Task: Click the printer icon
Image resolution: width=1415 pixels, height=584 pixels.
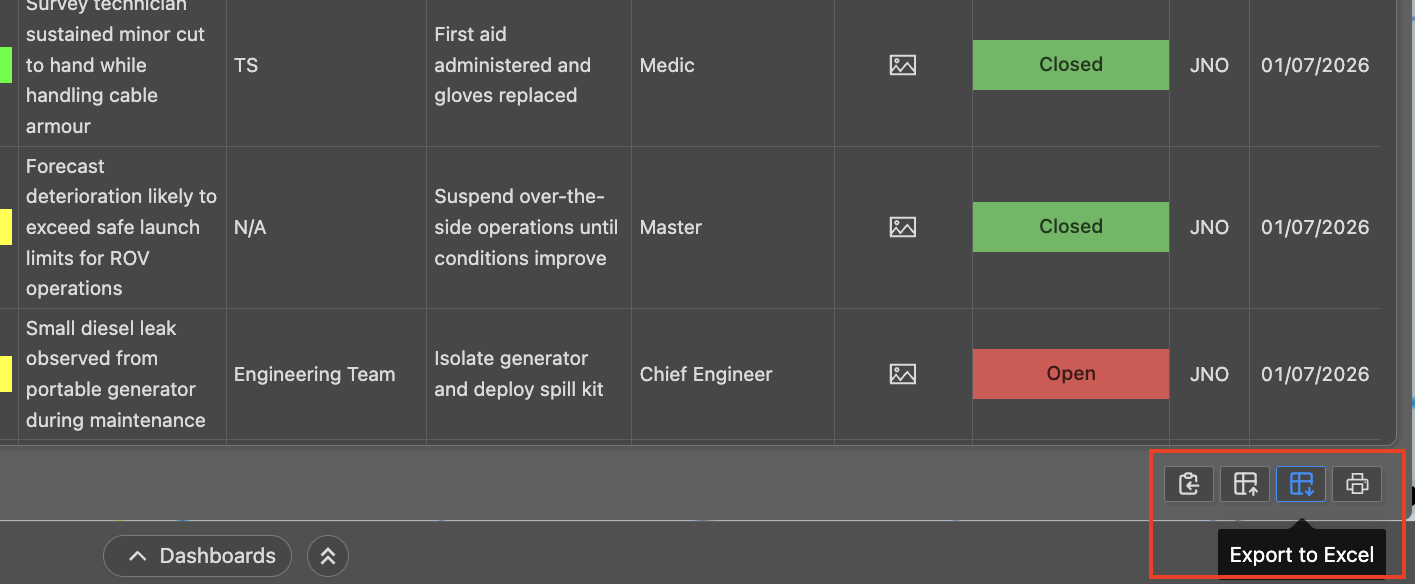Action: click(x=1357, y=484)
